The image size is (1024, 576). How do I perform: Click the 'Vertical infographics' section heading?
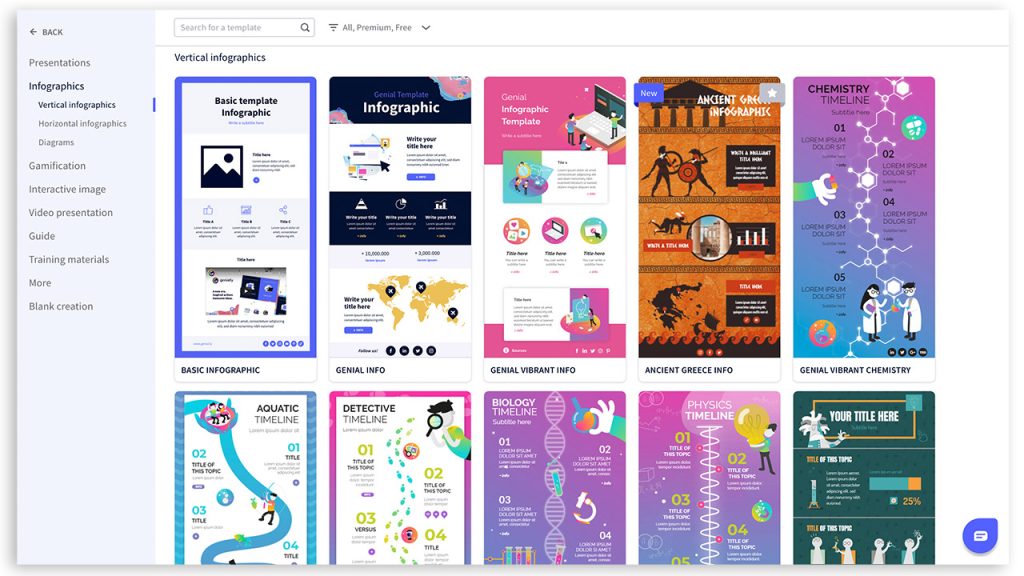[220, 57]
